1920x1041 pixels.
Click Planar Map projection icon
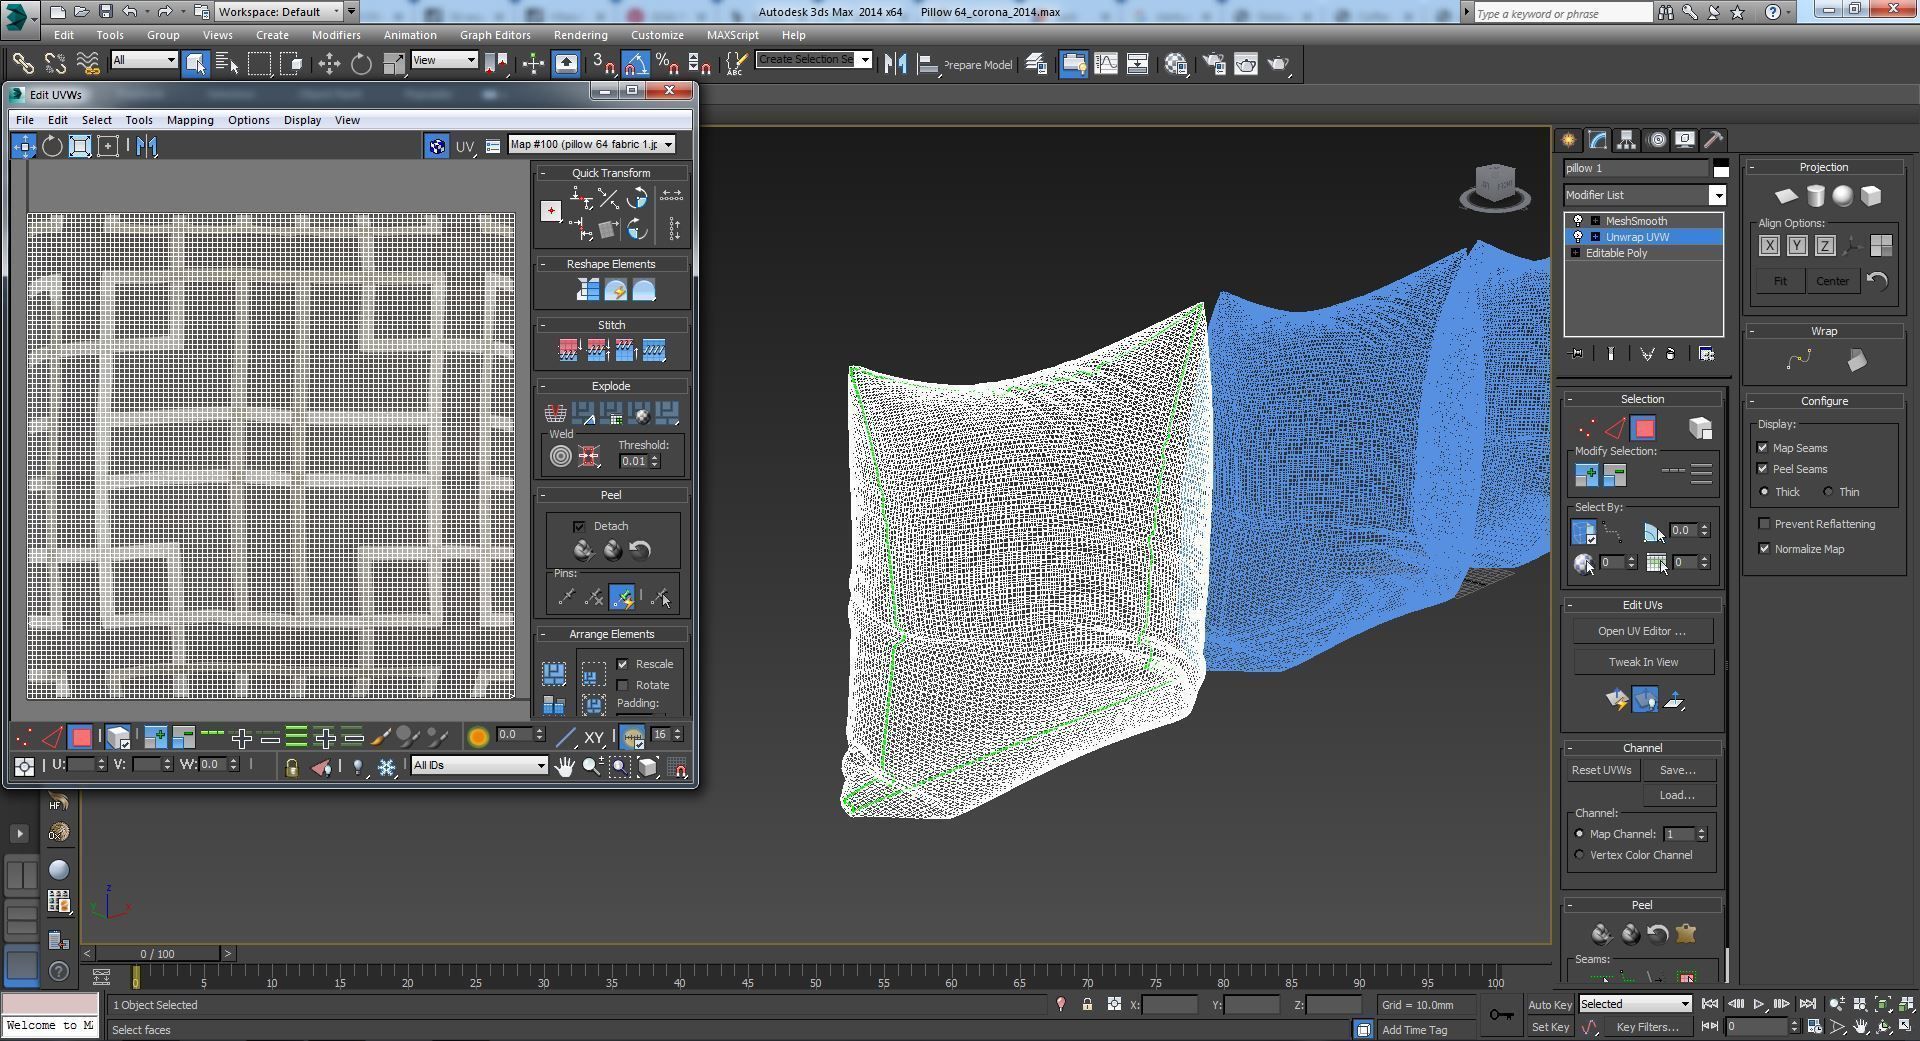tap(1786, 196)
